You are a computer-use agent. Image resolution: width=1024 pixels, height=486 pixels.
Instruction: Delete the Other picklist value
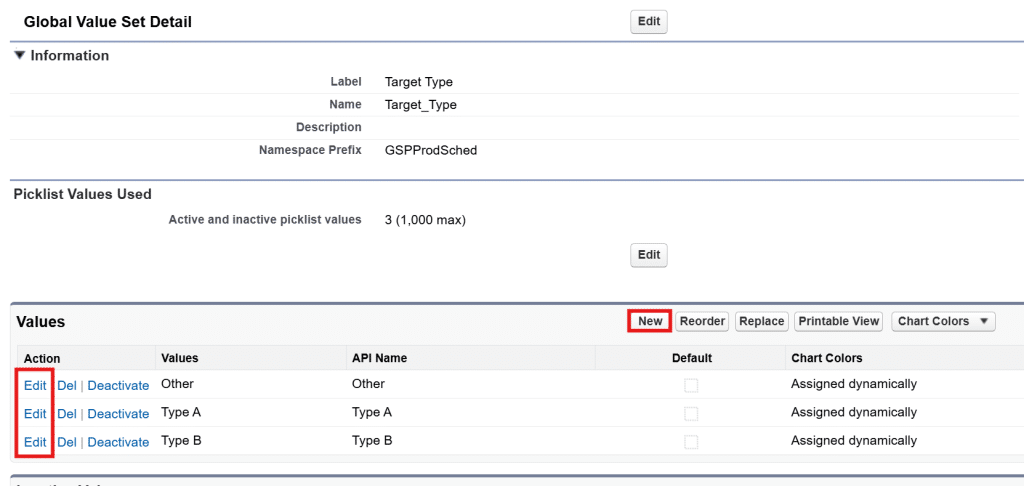click(x=66, y=385)
